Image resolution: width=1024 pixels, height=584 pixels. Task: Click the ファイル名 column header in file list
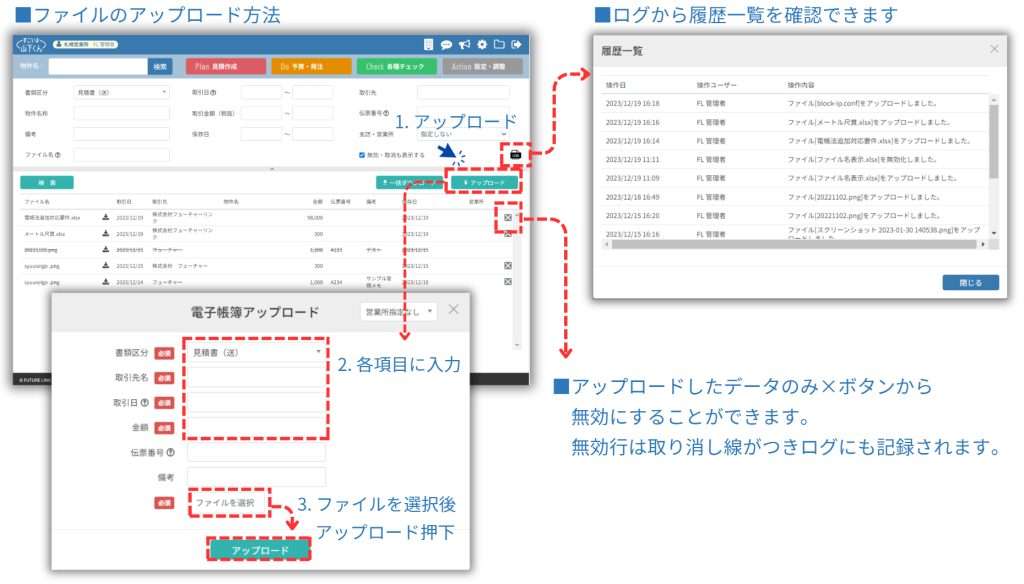[37, 202]
